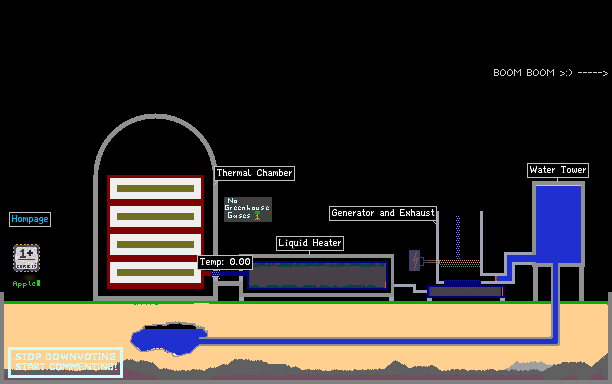Click the BOOM BOOM arrow text
Viewport: 612px width, 384px height.
[551, 73]
